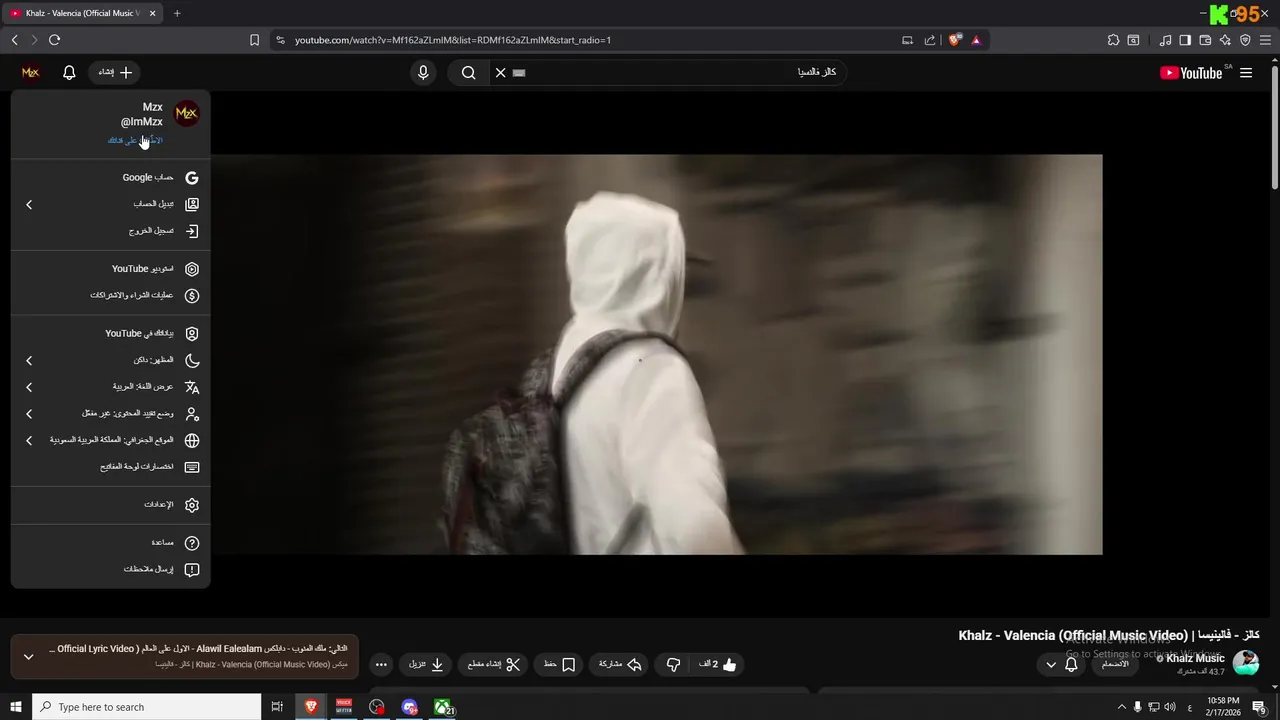Screen dimensions: 1280x720
Task: Open more actions three-dot menu
Action: tap(381, 664)
